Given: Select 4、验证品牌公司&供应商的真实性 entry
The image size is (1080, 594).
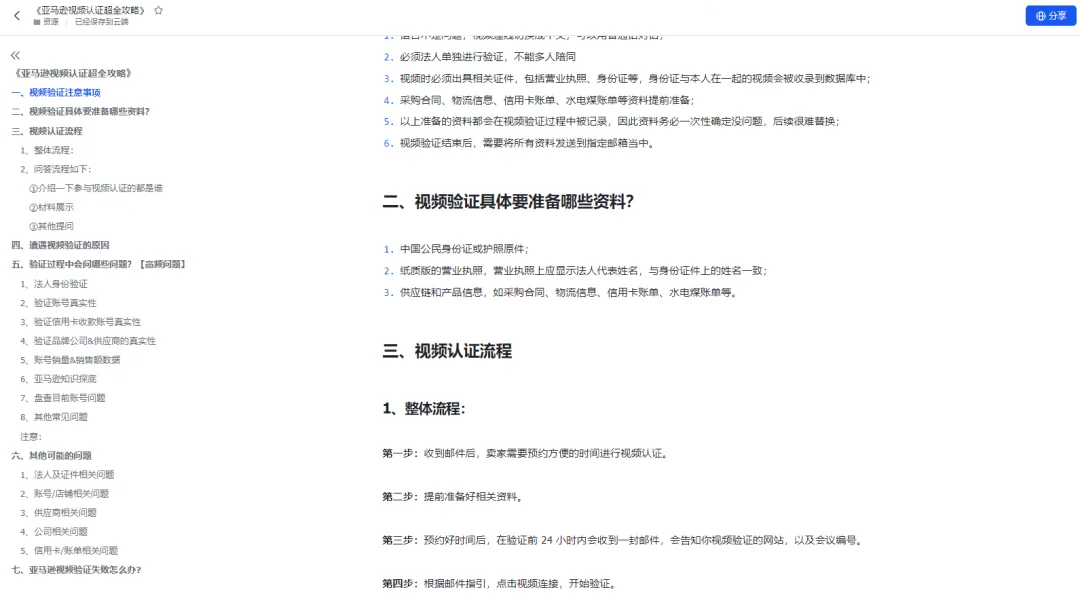Looking at the screenshot, I should 87,341.
